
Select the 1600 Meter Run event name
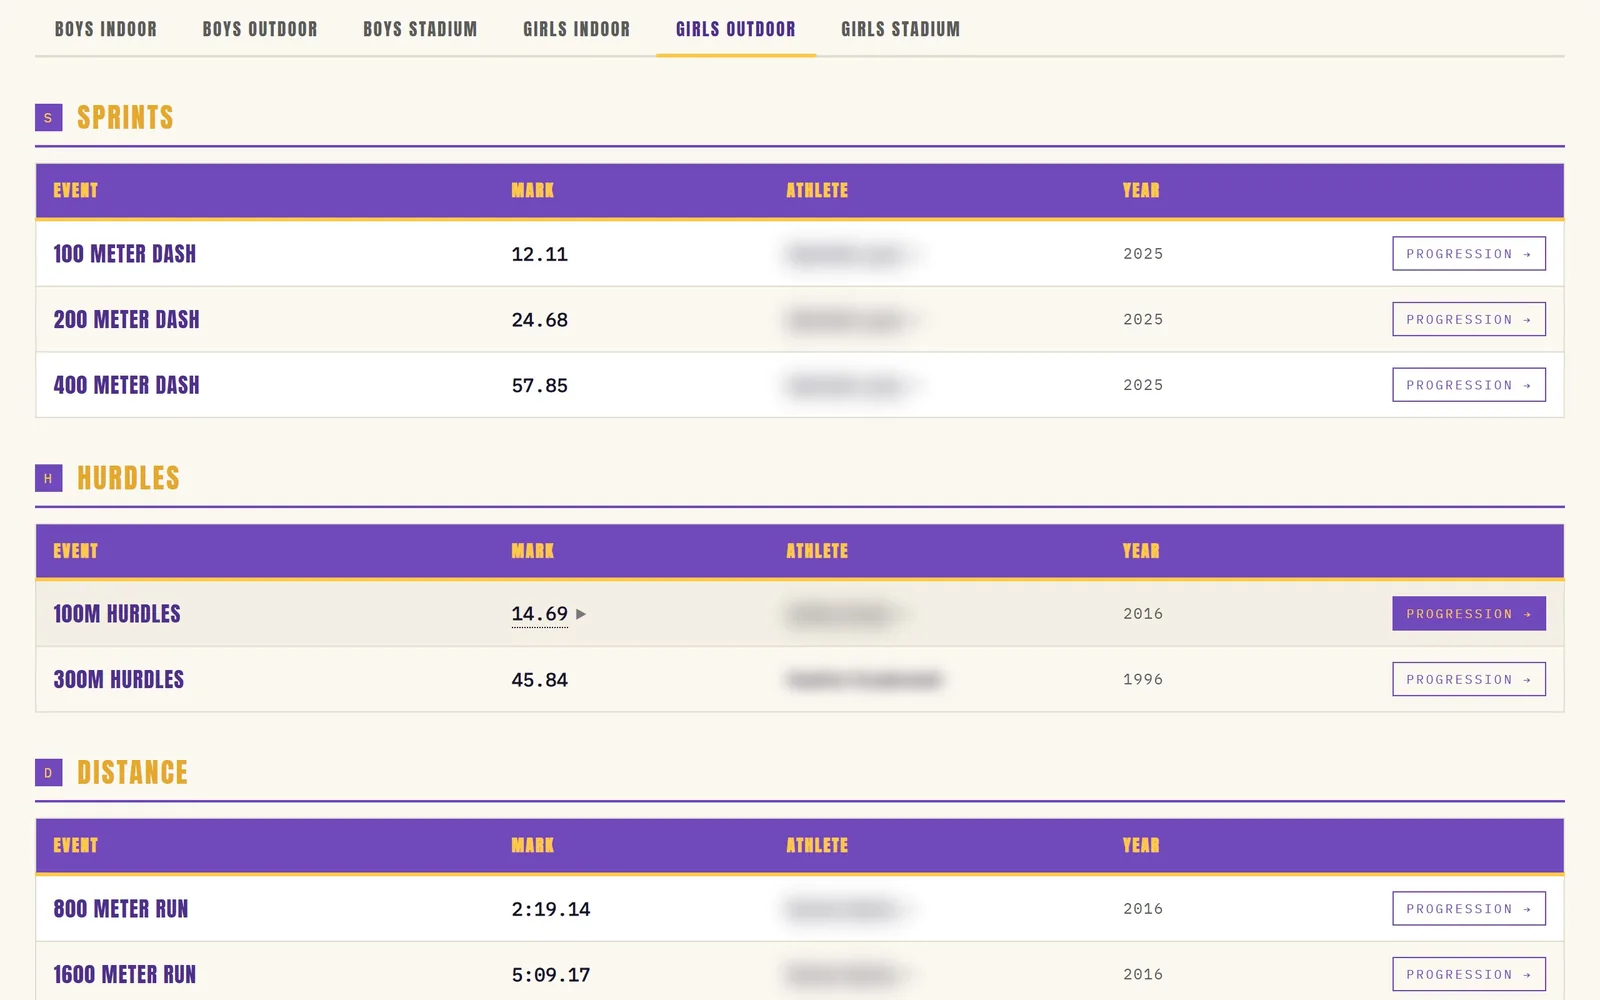pos(125,975)
